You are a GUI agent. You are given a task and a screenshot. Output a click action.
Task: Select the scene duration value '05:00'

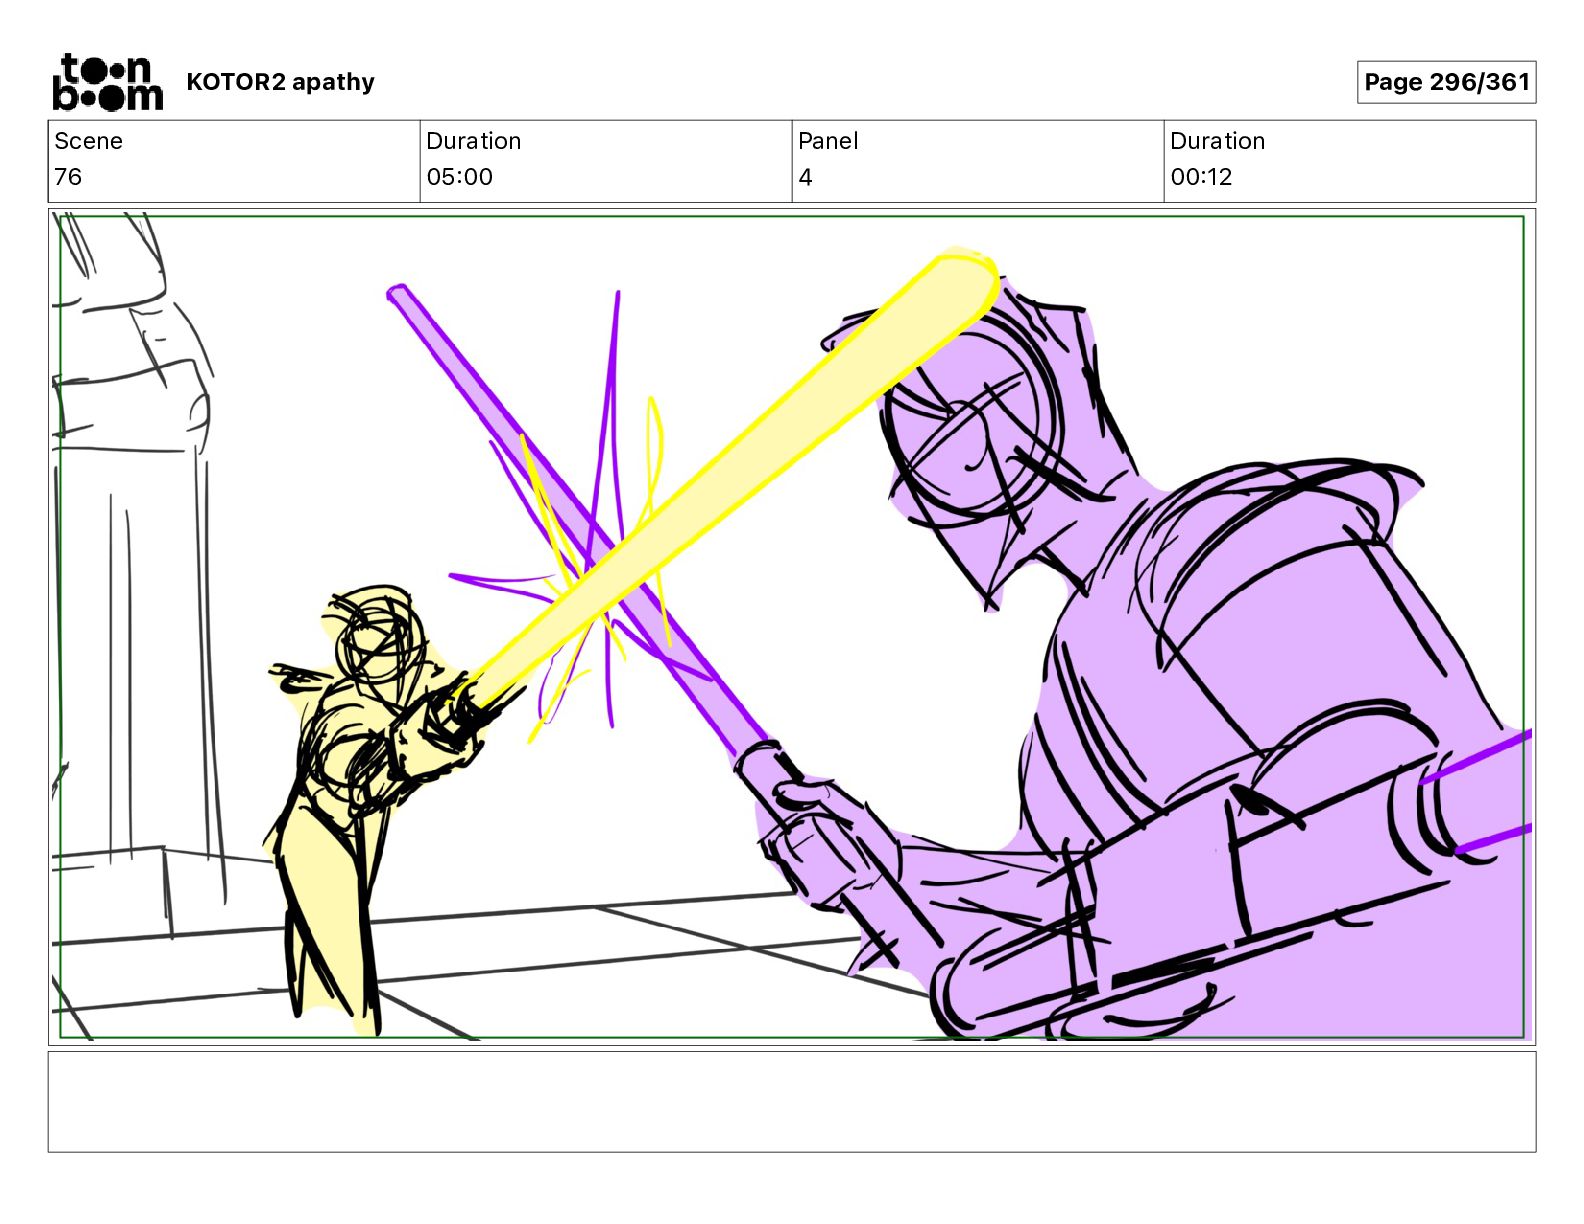click(459, 177)
